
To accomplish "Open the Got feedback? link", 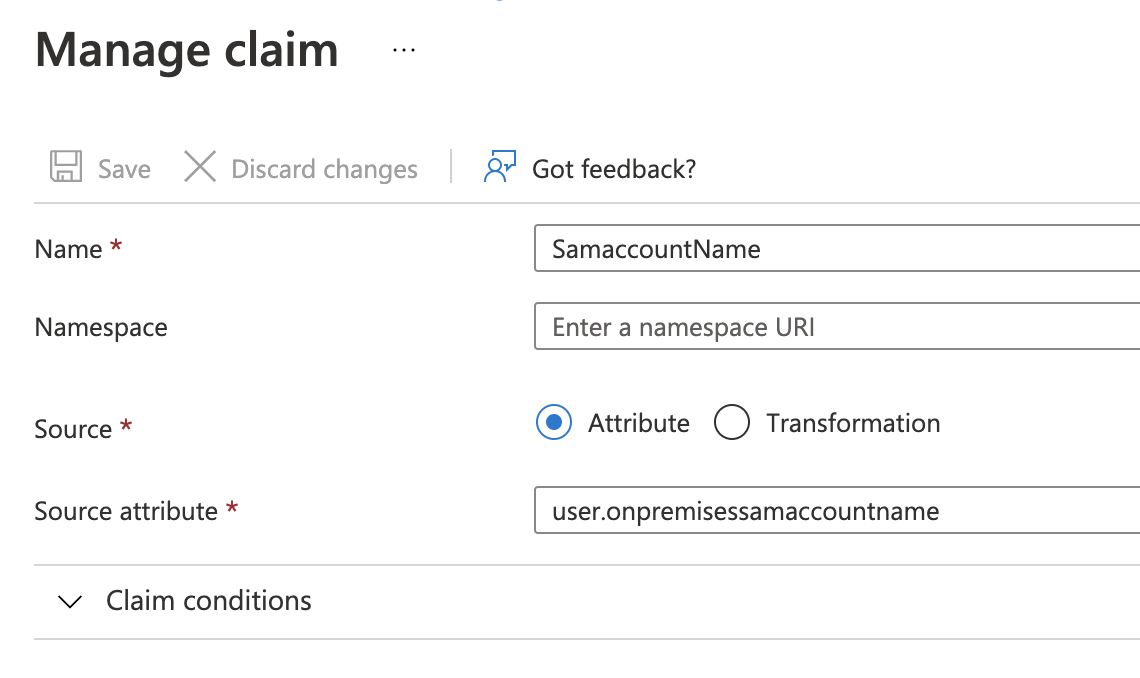I will coord(613,168).
